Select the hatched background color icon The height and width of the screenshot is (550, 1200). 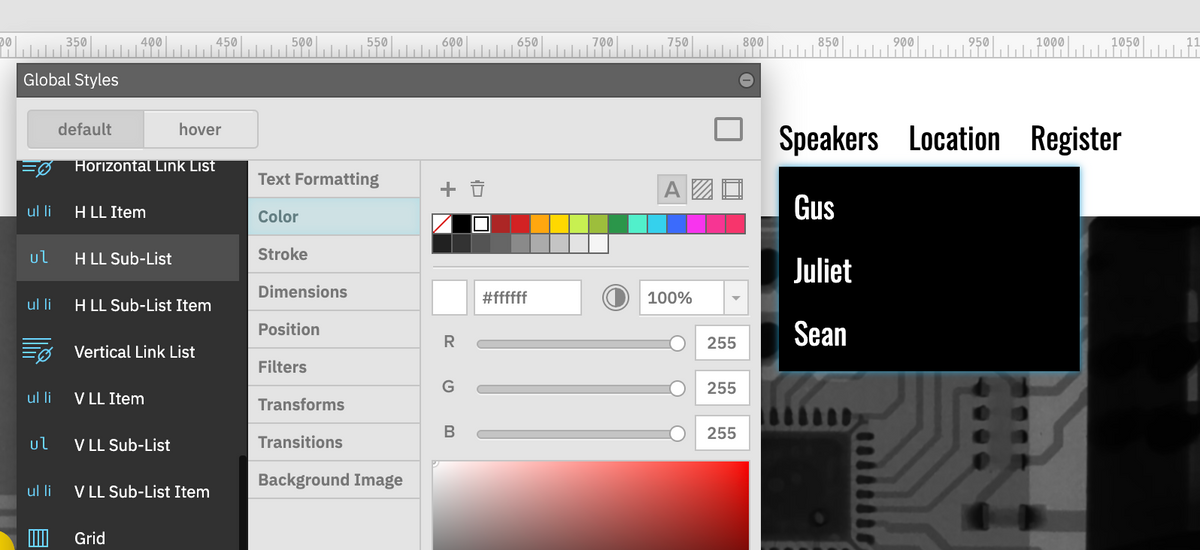point(702,189)
